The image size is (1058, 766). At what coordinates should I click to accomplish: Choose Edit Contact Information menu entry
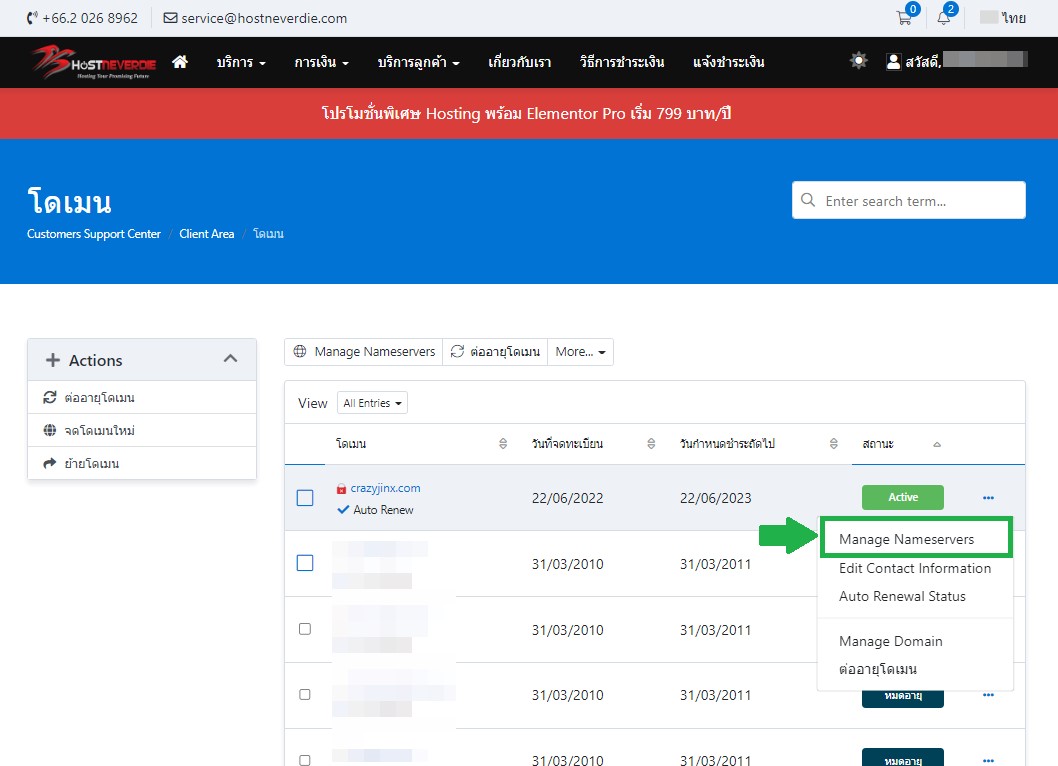pos(914,568)
